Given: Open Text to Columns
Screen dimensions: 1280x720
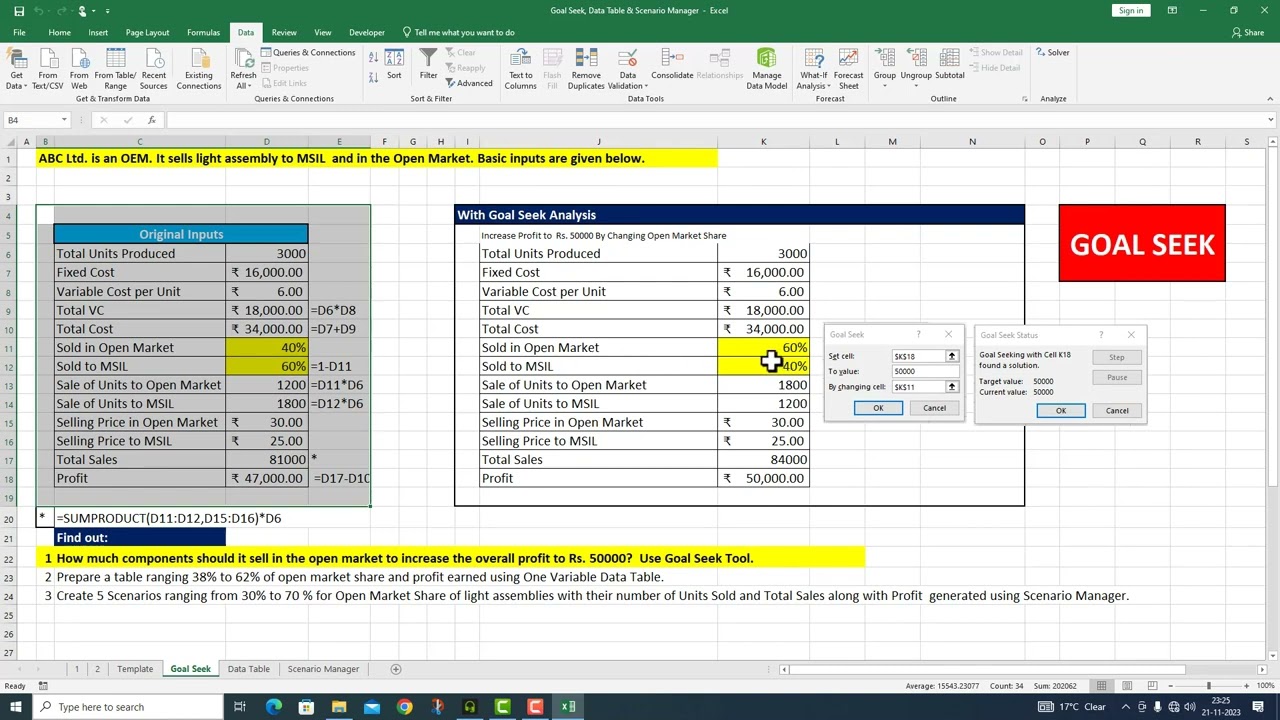Looking at the screenshot, I should tap(520, 67).
